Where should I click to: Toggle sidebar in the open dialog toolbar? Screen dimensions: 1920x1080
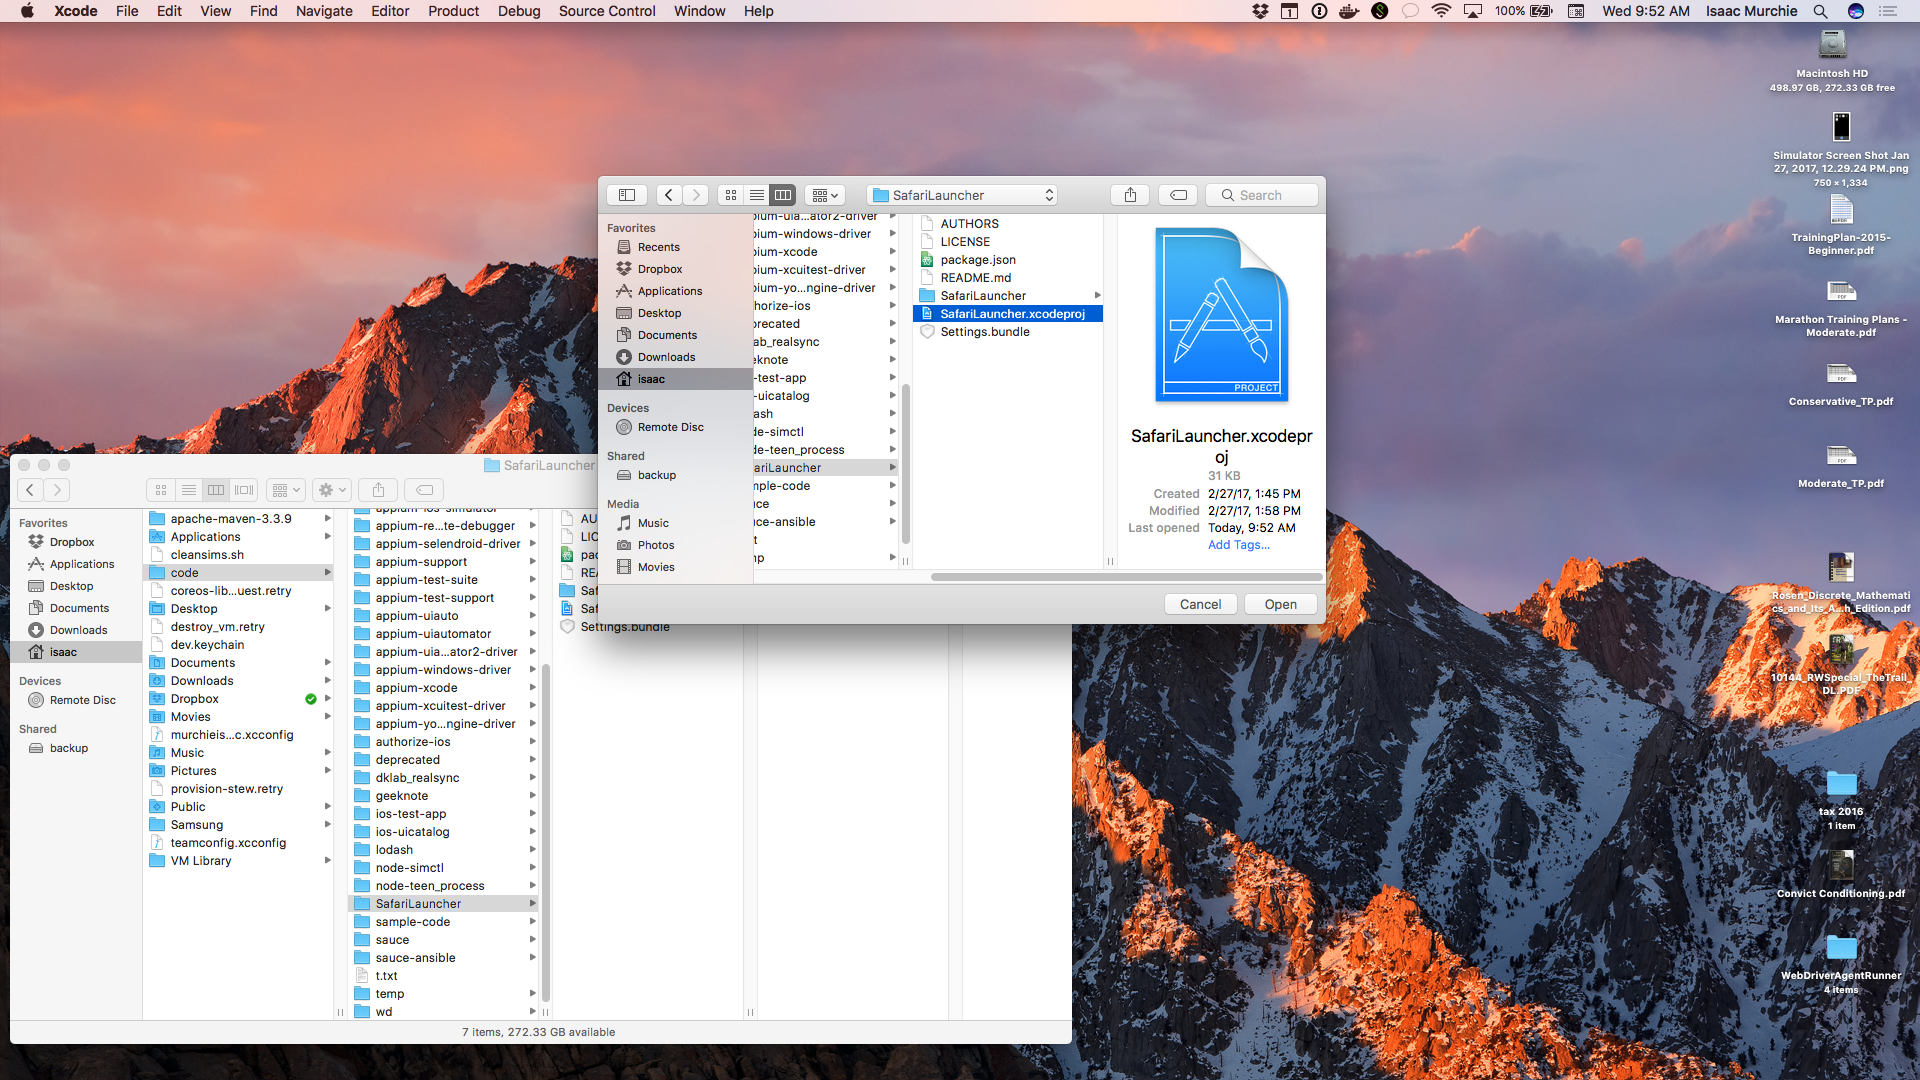pyautogui.click(x=627, y=195)
